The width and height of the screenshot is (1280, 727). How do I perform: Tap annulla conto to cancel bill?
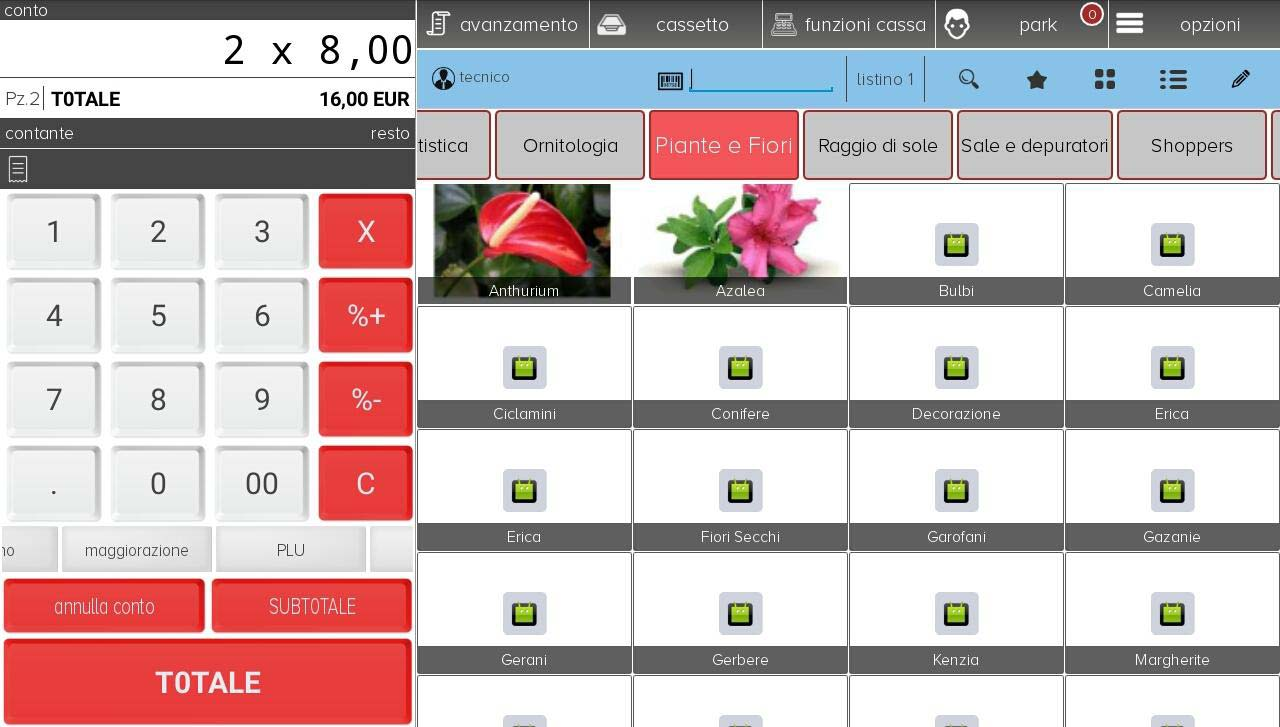(104, 606)
